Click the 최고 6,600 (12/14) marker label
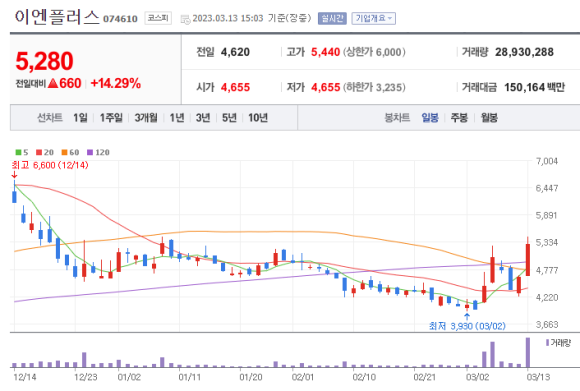 [50, 165]
